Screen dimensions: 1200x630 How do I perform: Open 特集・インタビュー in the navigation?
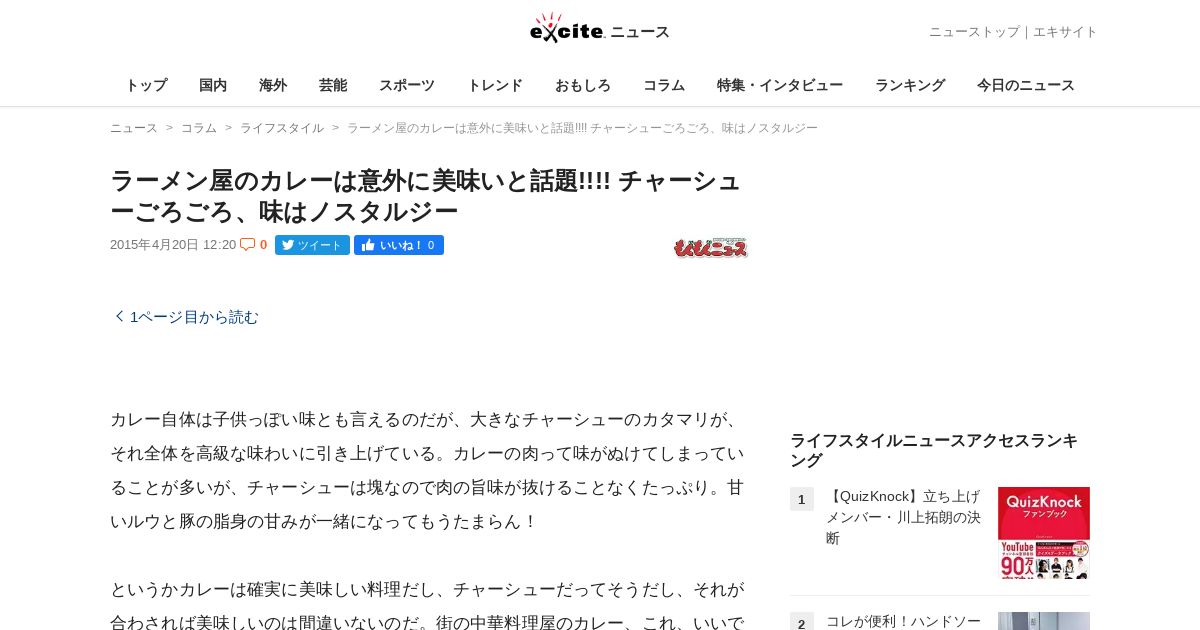780,85
